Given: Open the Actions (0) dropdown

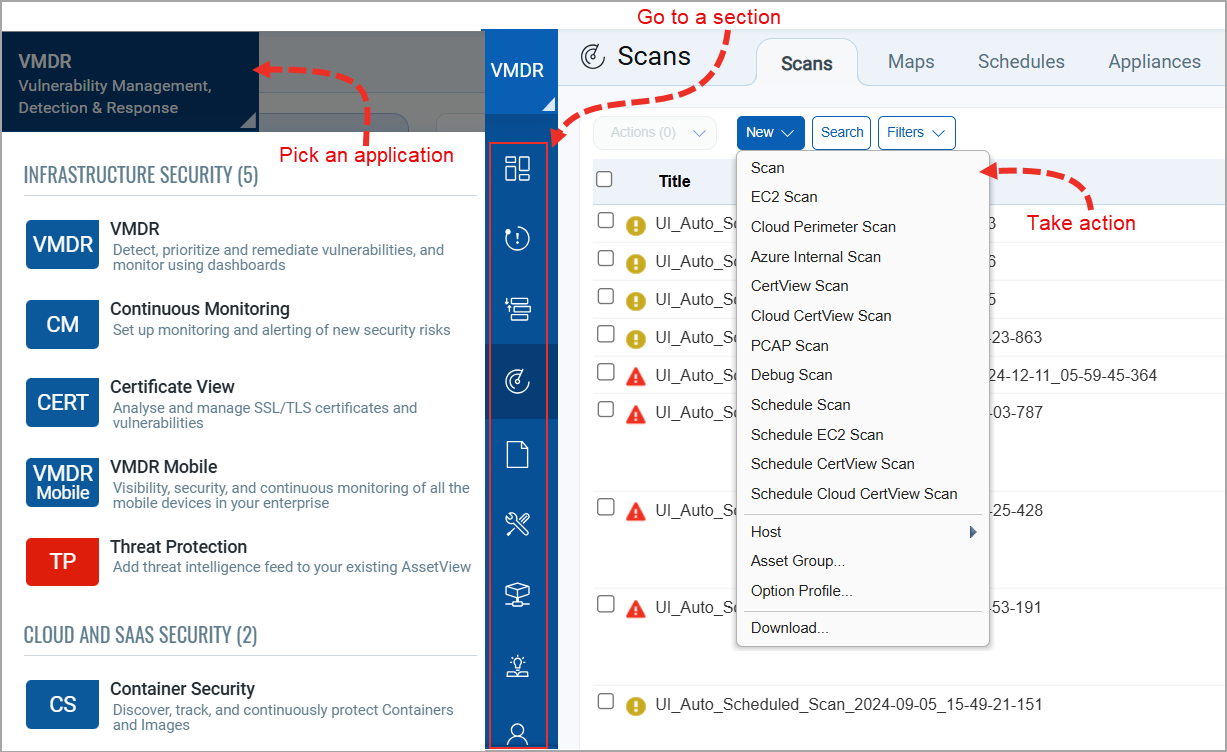Looking at the screenshot, I should pos(655,133).
